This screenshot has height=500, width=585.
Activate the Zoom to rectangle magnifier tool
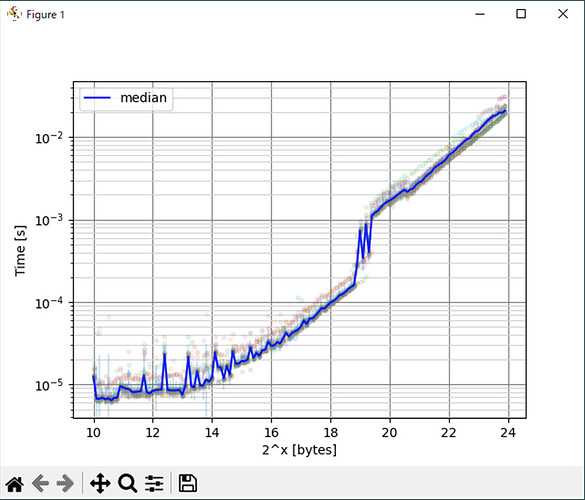pos(128,484)
